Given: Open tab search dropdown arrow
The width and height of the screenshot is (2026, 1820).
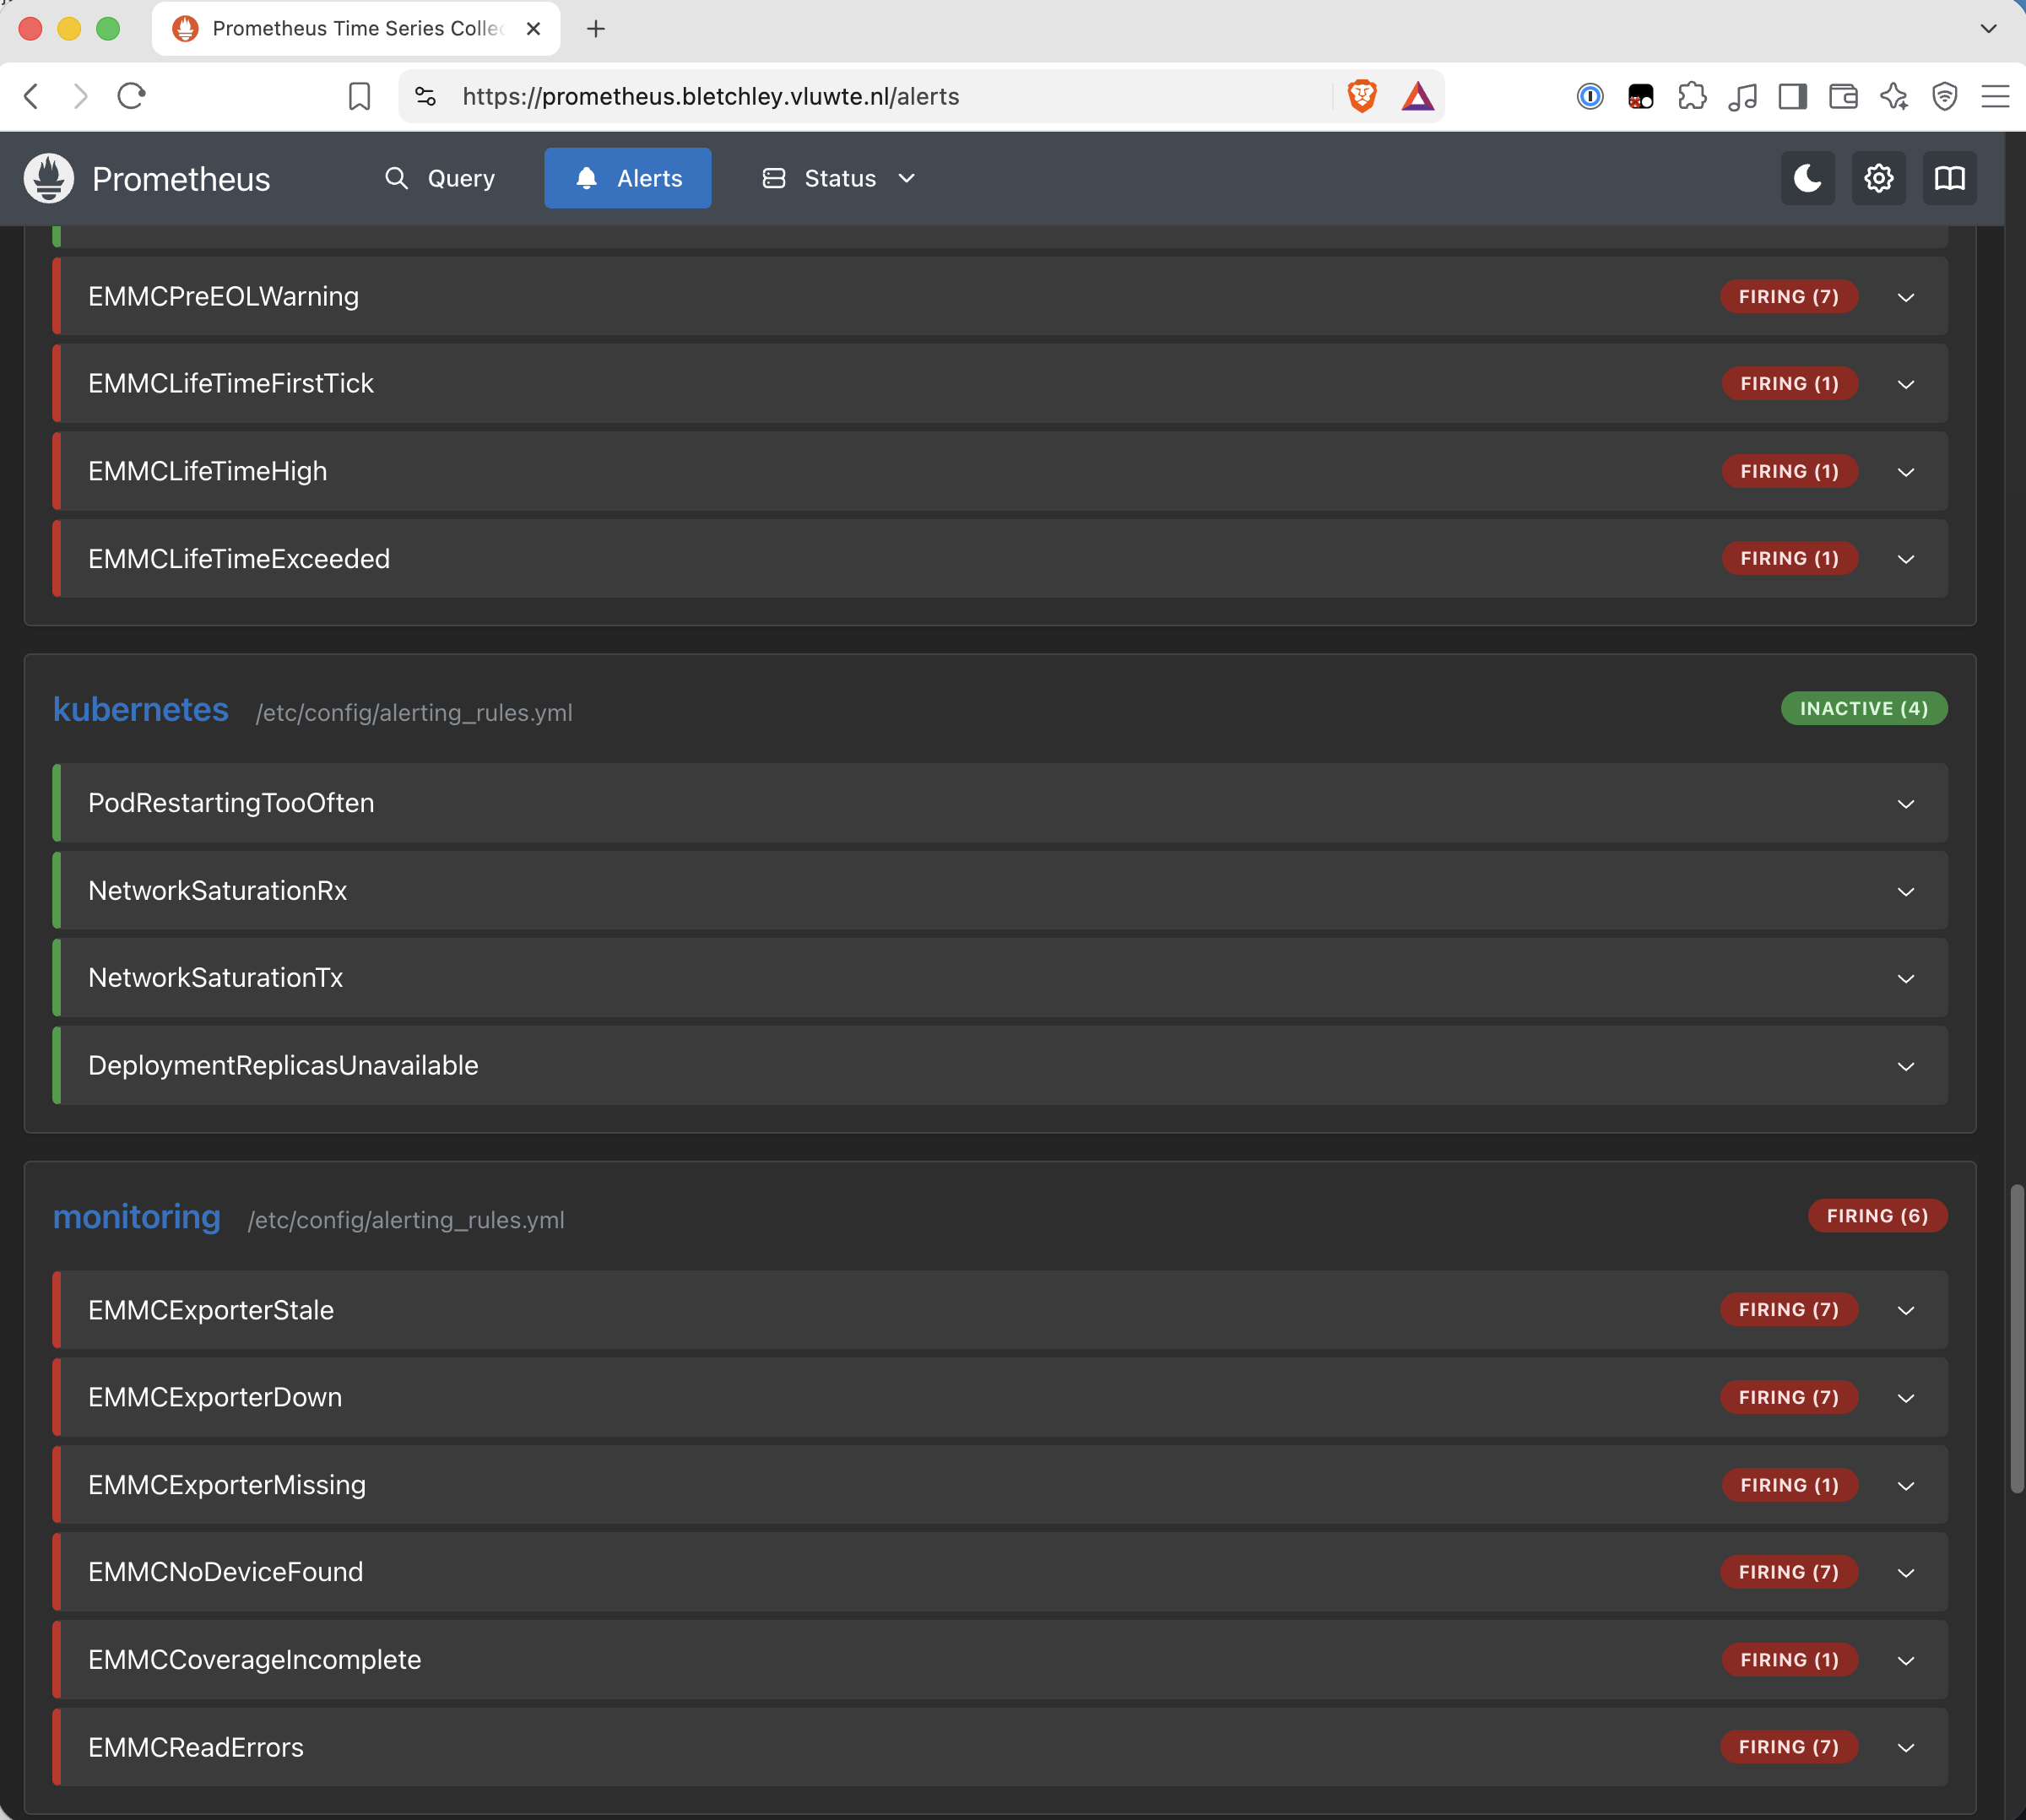Looking at the screenshot, I should click(x=1988, y=29).
